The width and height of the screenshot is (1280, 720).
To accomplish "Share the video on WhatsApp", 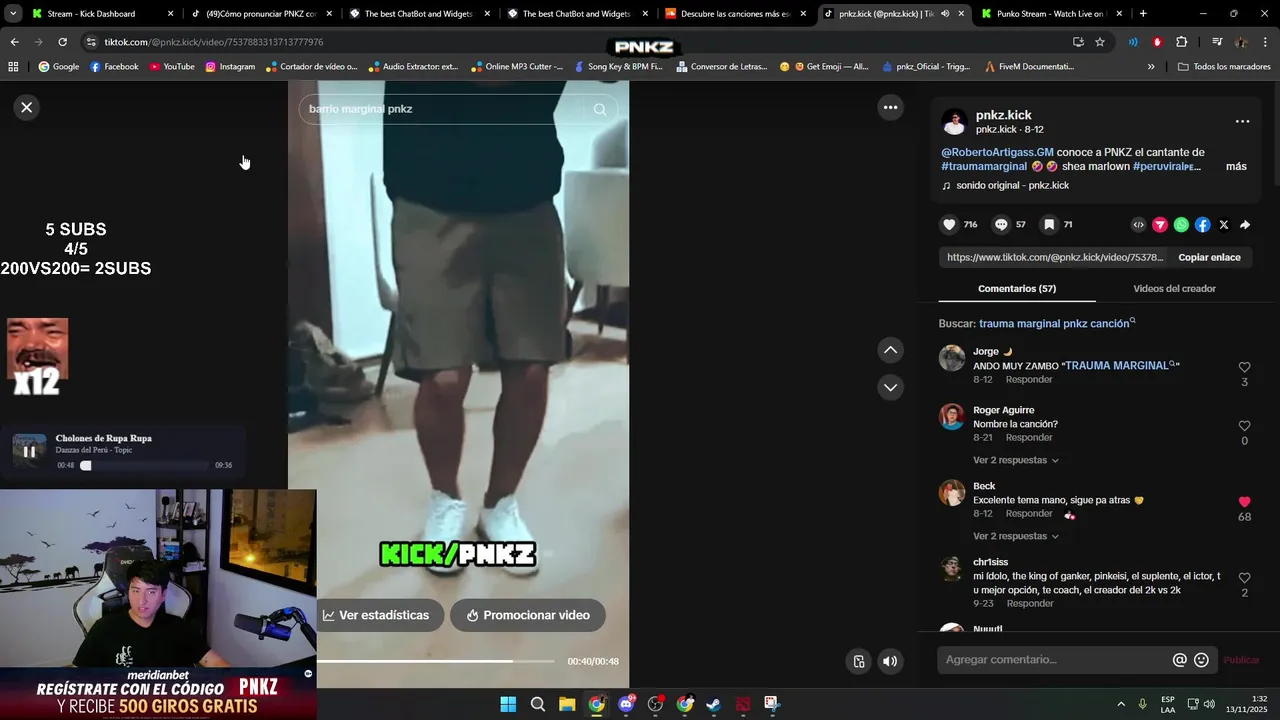I will [x=1181, y=225].
